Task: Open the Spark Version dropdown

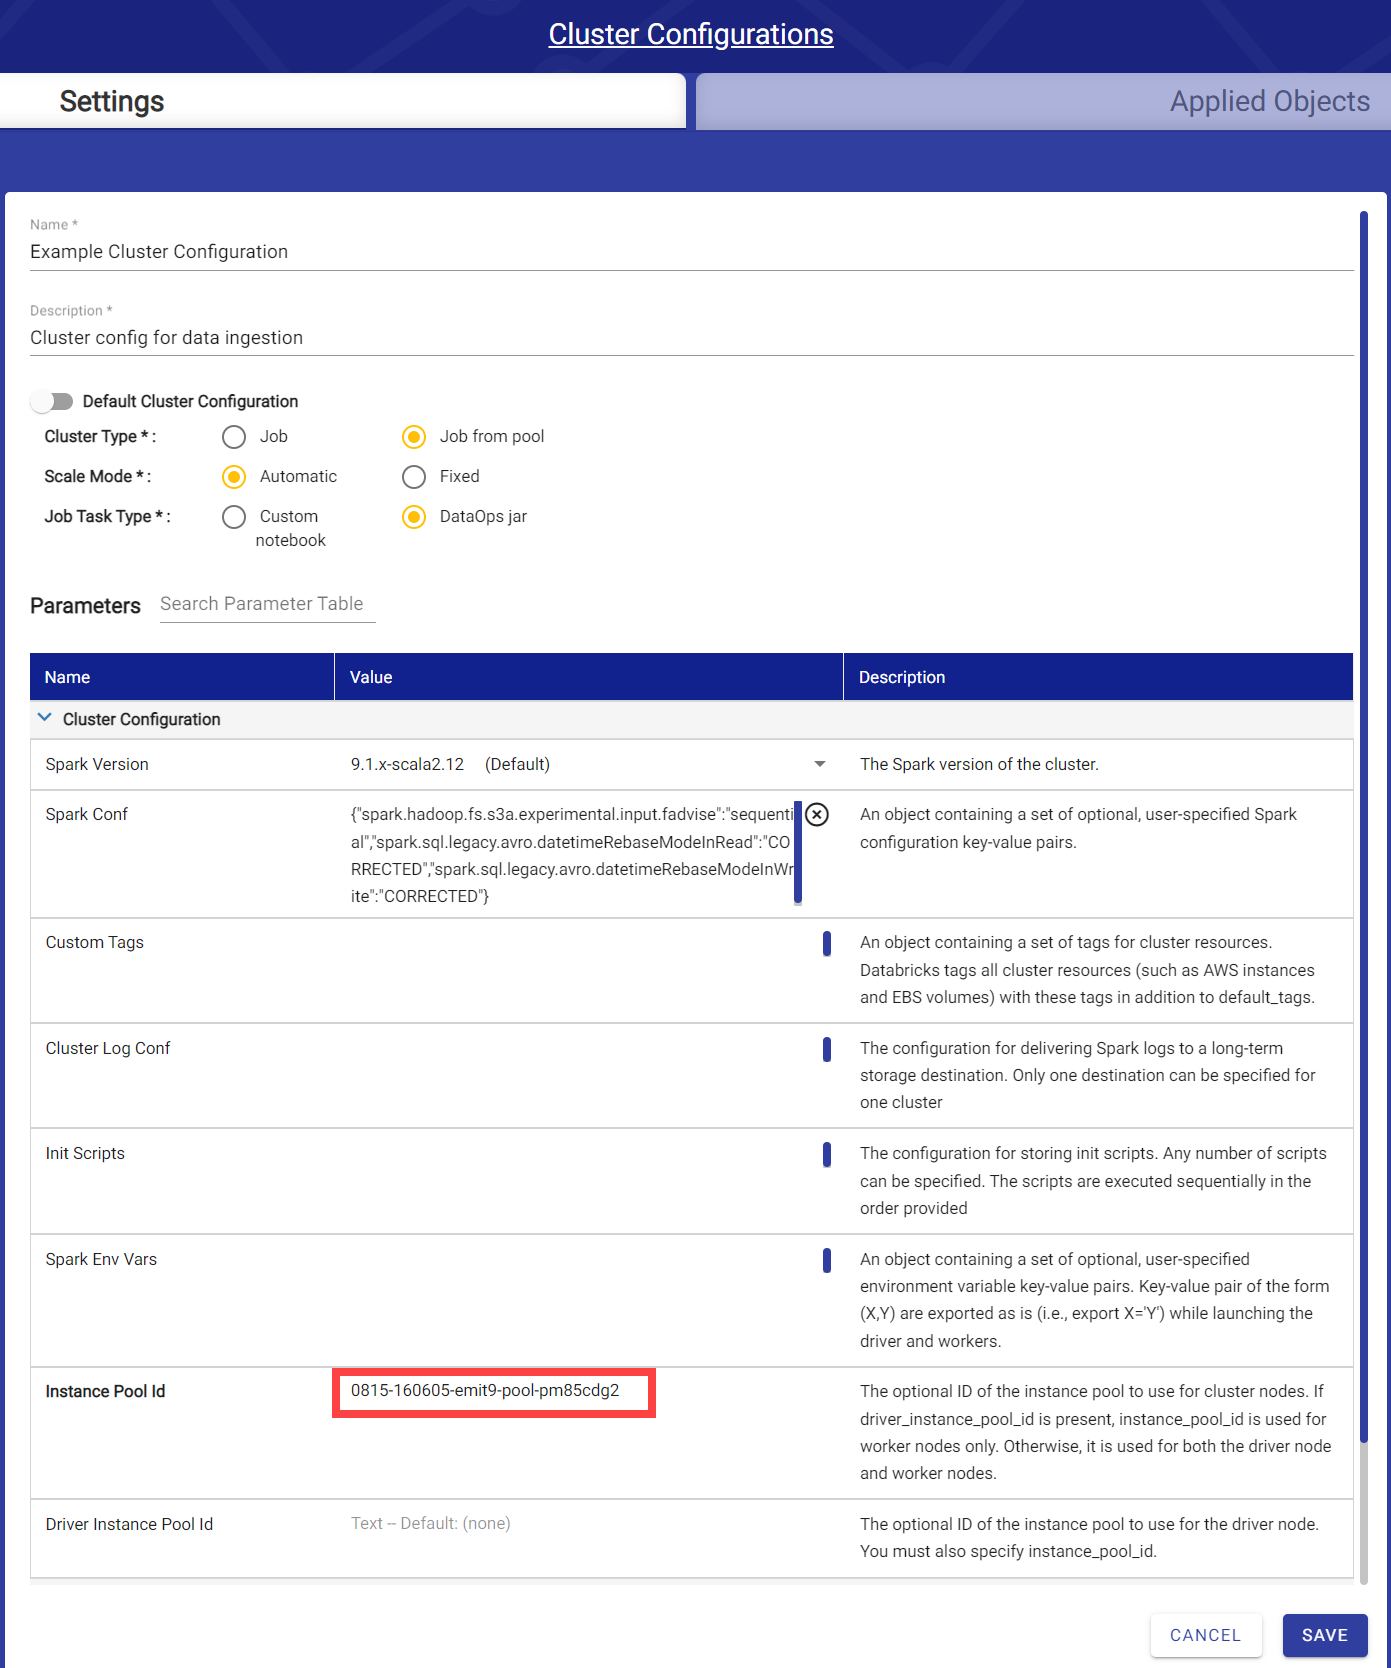Action: pos(820,764)
